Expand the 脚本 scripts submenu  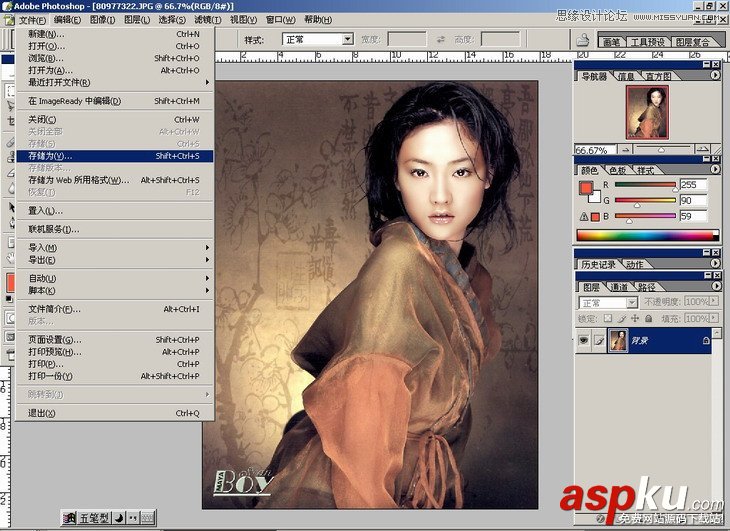(x=115, y=290)
